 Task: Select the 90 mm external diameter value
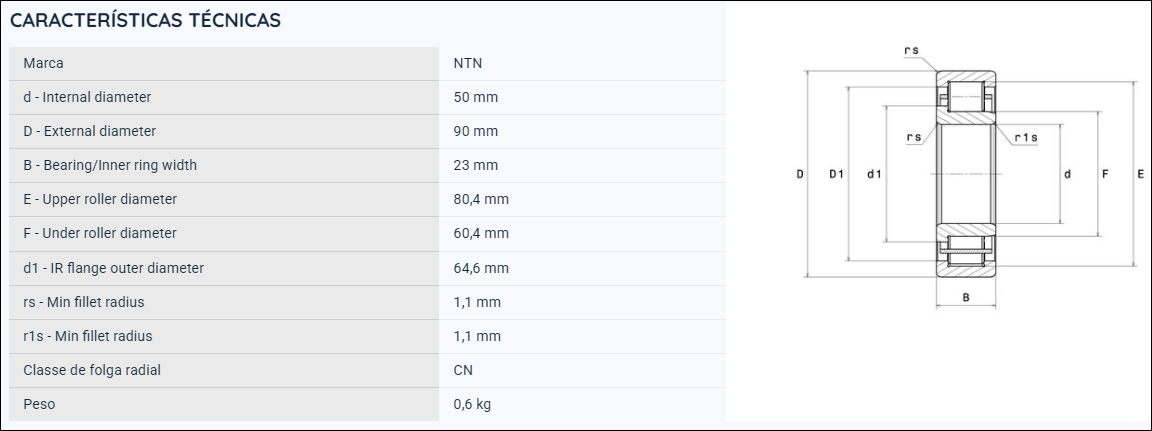click(475, 131)
